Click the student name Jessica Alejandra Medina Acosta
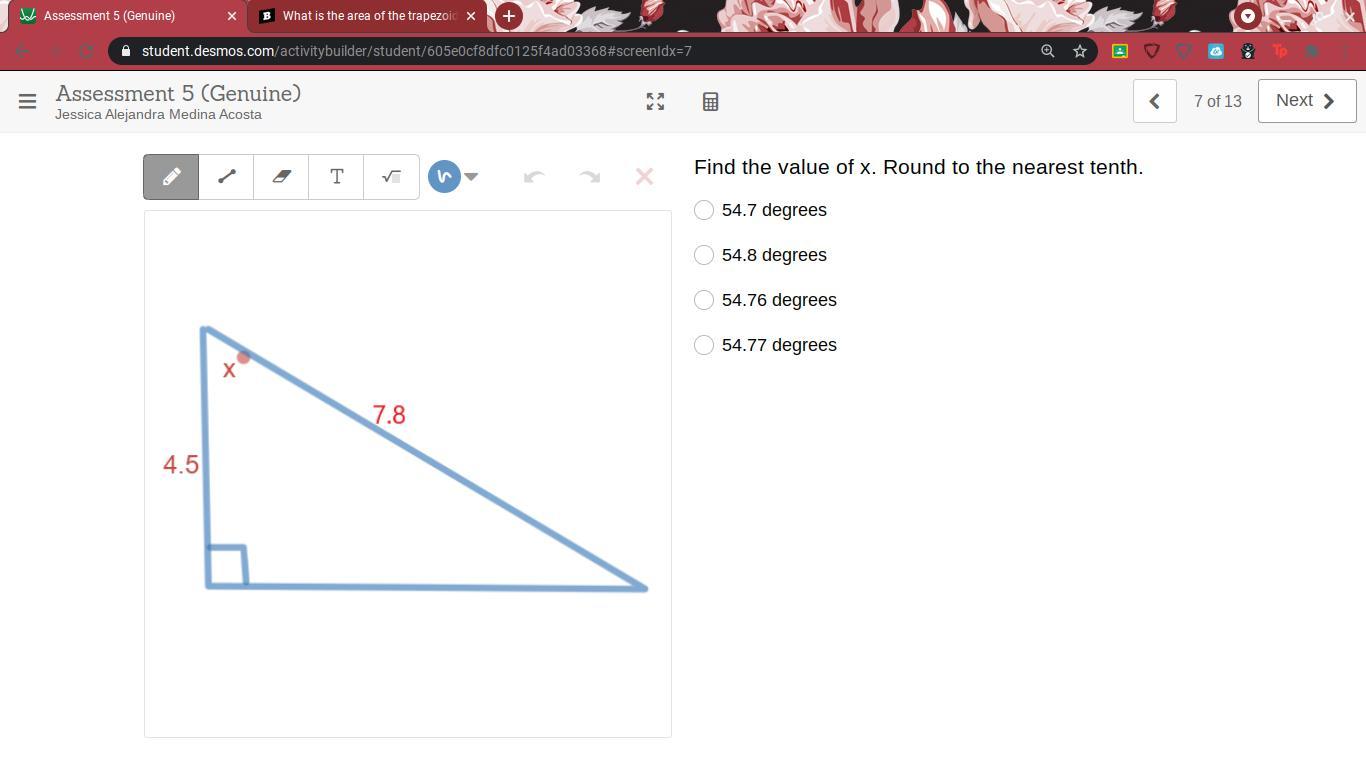The height and width of the screenshot is (768, 1366). click(158, 115)
